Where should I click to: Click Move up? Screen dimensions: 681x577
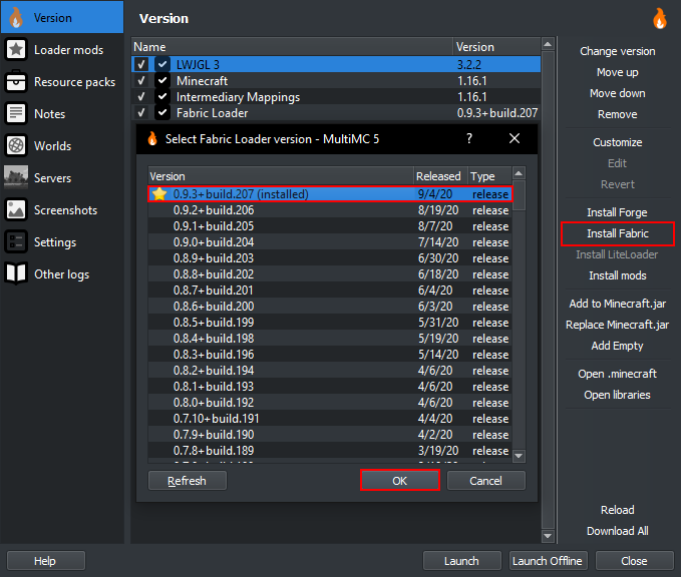coord(618,72)
